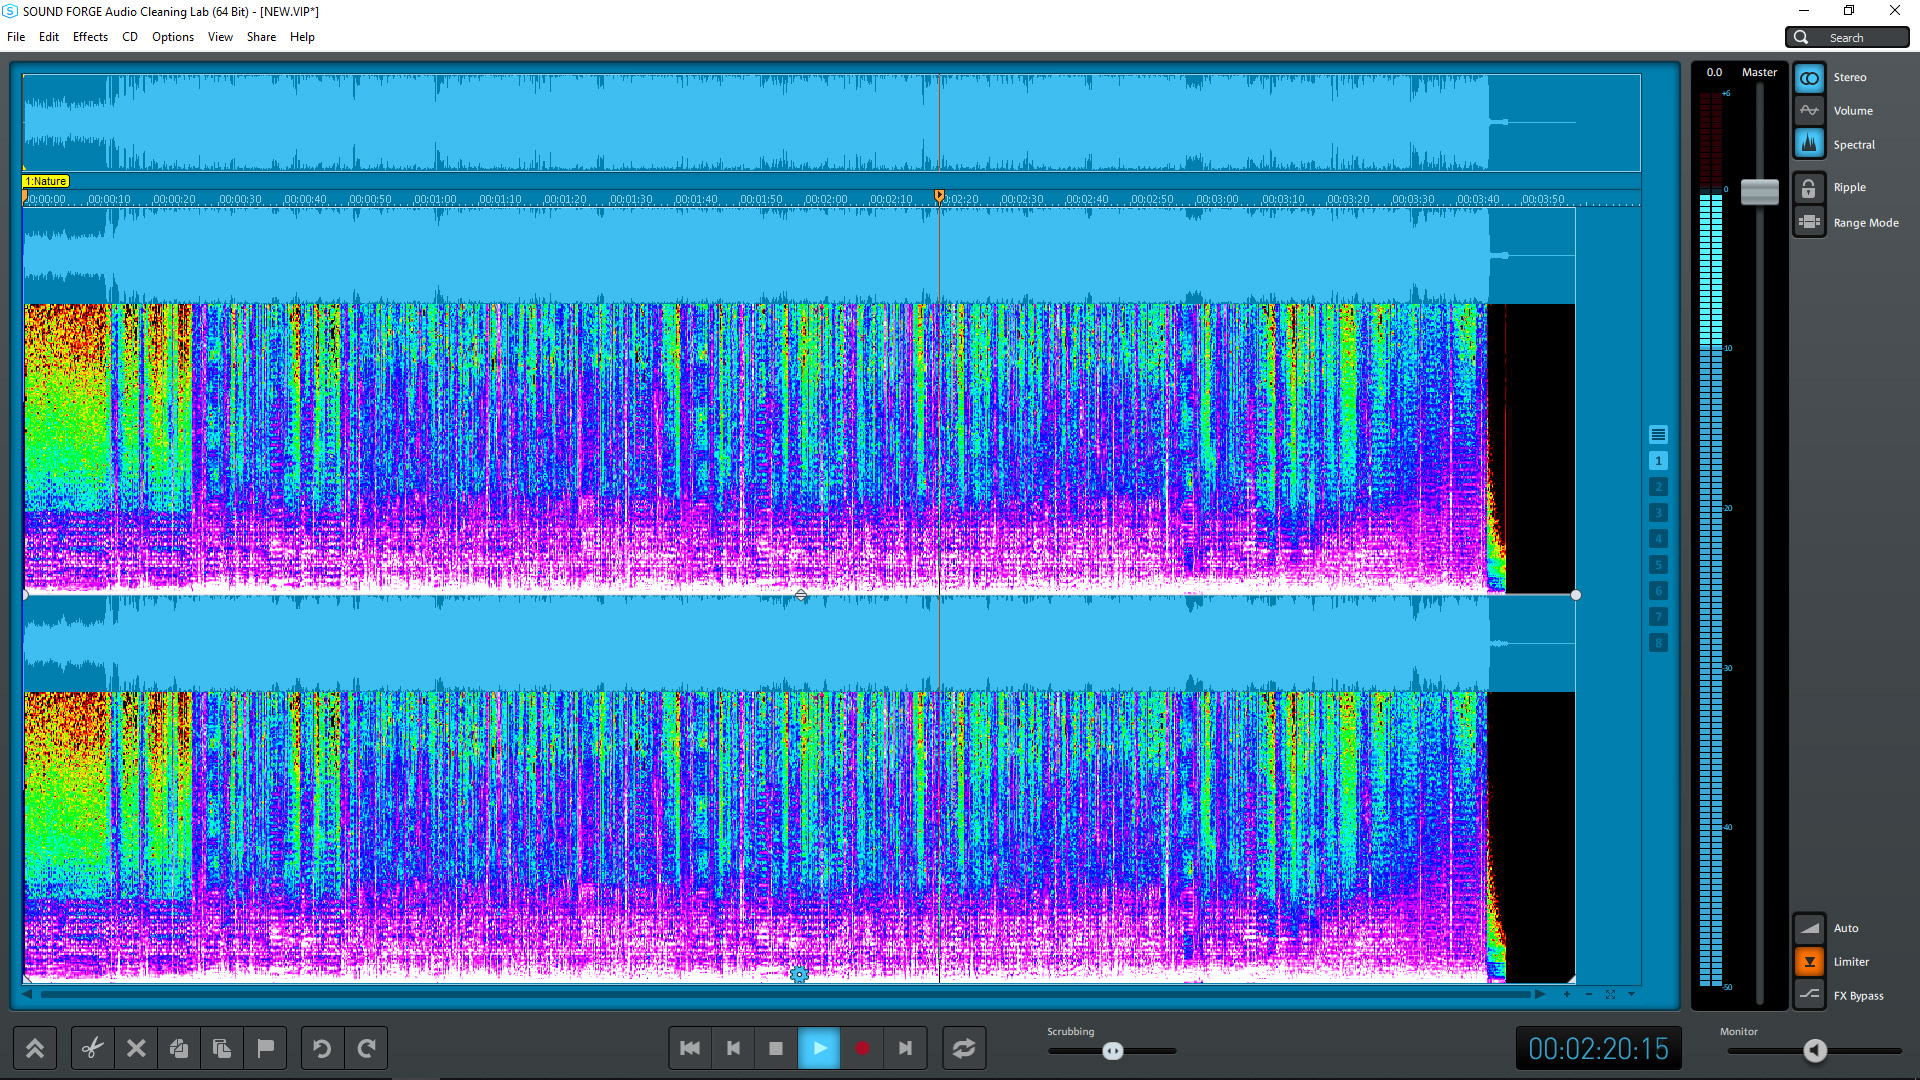The height and width of the screenshot is (1080, 1920).
Task: Click the Redo icon in the toolbar
Action: (x=367, y=1048)
